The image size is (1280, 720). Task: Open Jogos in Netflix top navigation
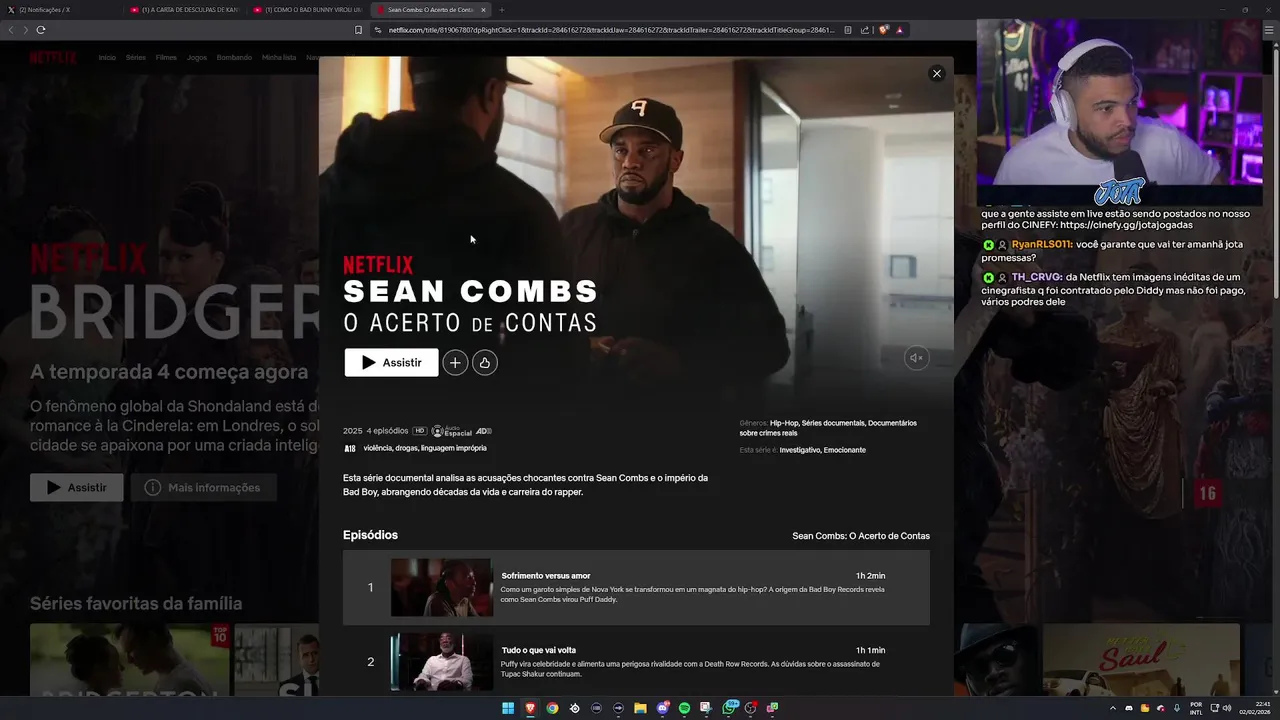pyautogui.click(x=197, y=58)
